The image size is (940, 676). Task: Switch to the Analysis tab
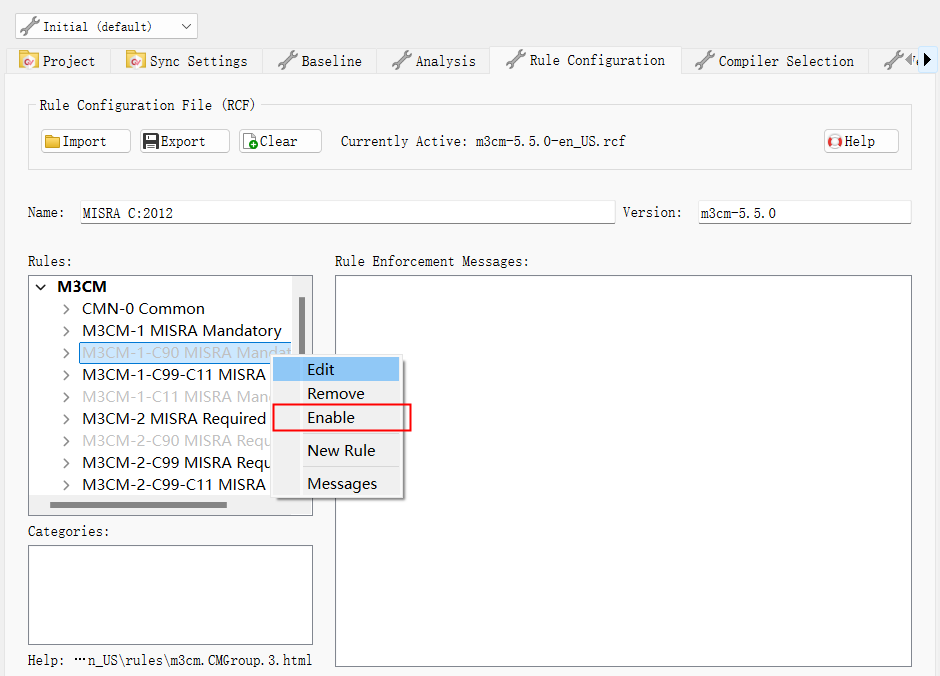[x=434, y=61]
